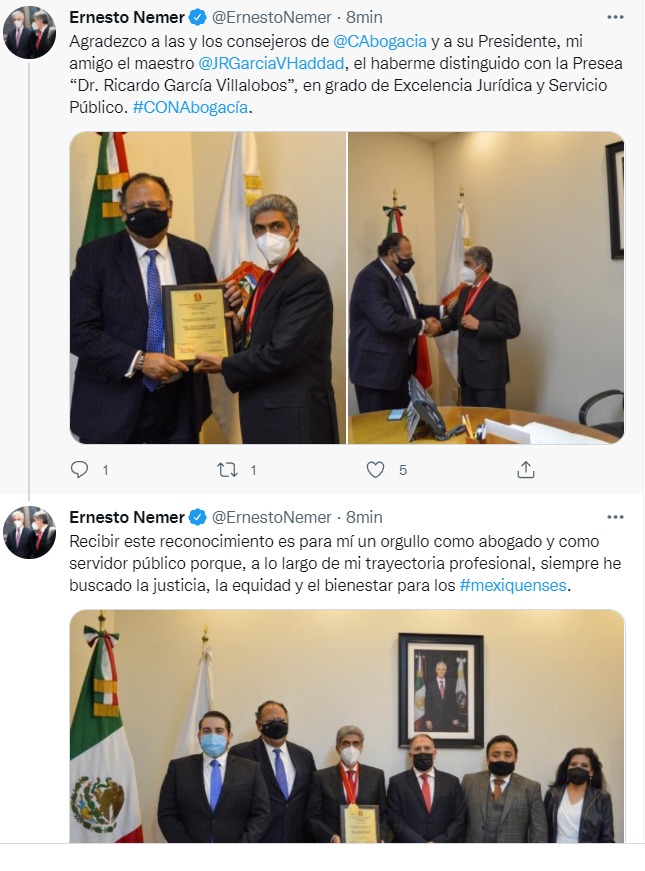Open the #CONAbogacía hashtag
Image resolution: width=645 pixels, height=871 pixels.
click(x=191, y=107)
